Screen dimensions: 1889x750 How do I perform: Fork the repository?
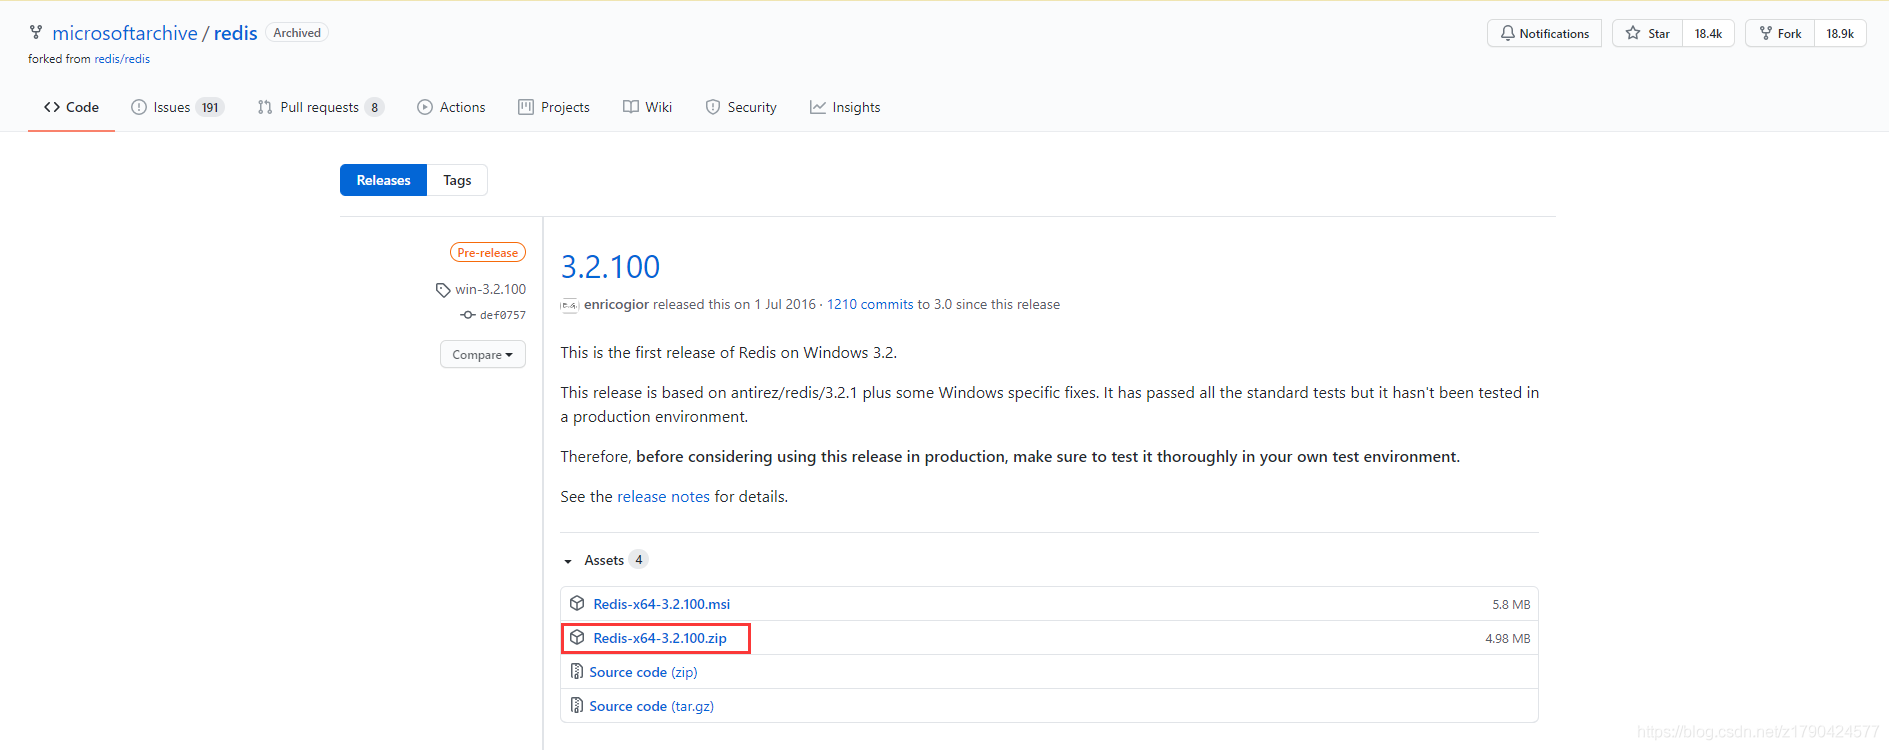click(x=1780, y=33)
